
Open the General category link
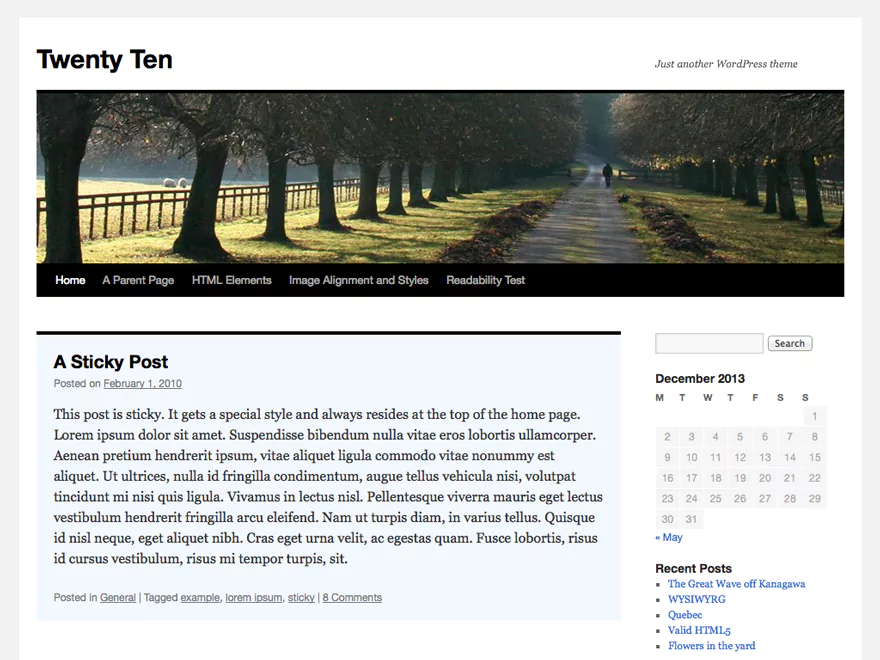tap(118, 598)
